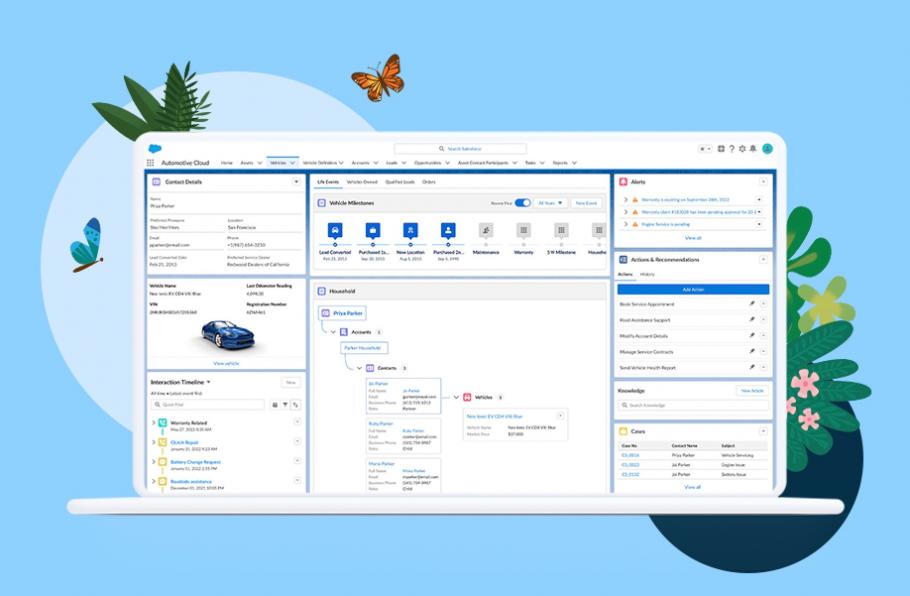Expand the Engine Service alert row
Image resolution: width=910 pixels, height=596 pixels.
(626, 224)
